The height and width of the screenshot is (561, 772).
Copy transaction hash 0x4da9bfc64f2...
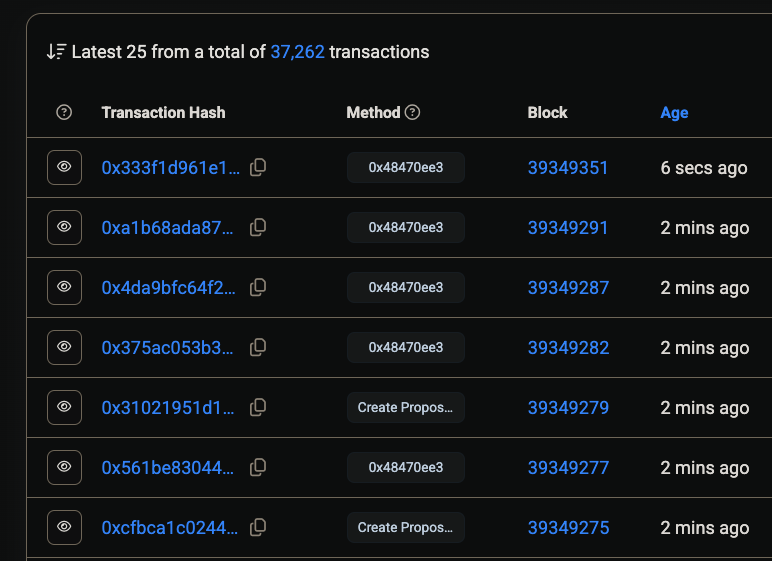tap(258, 288)
